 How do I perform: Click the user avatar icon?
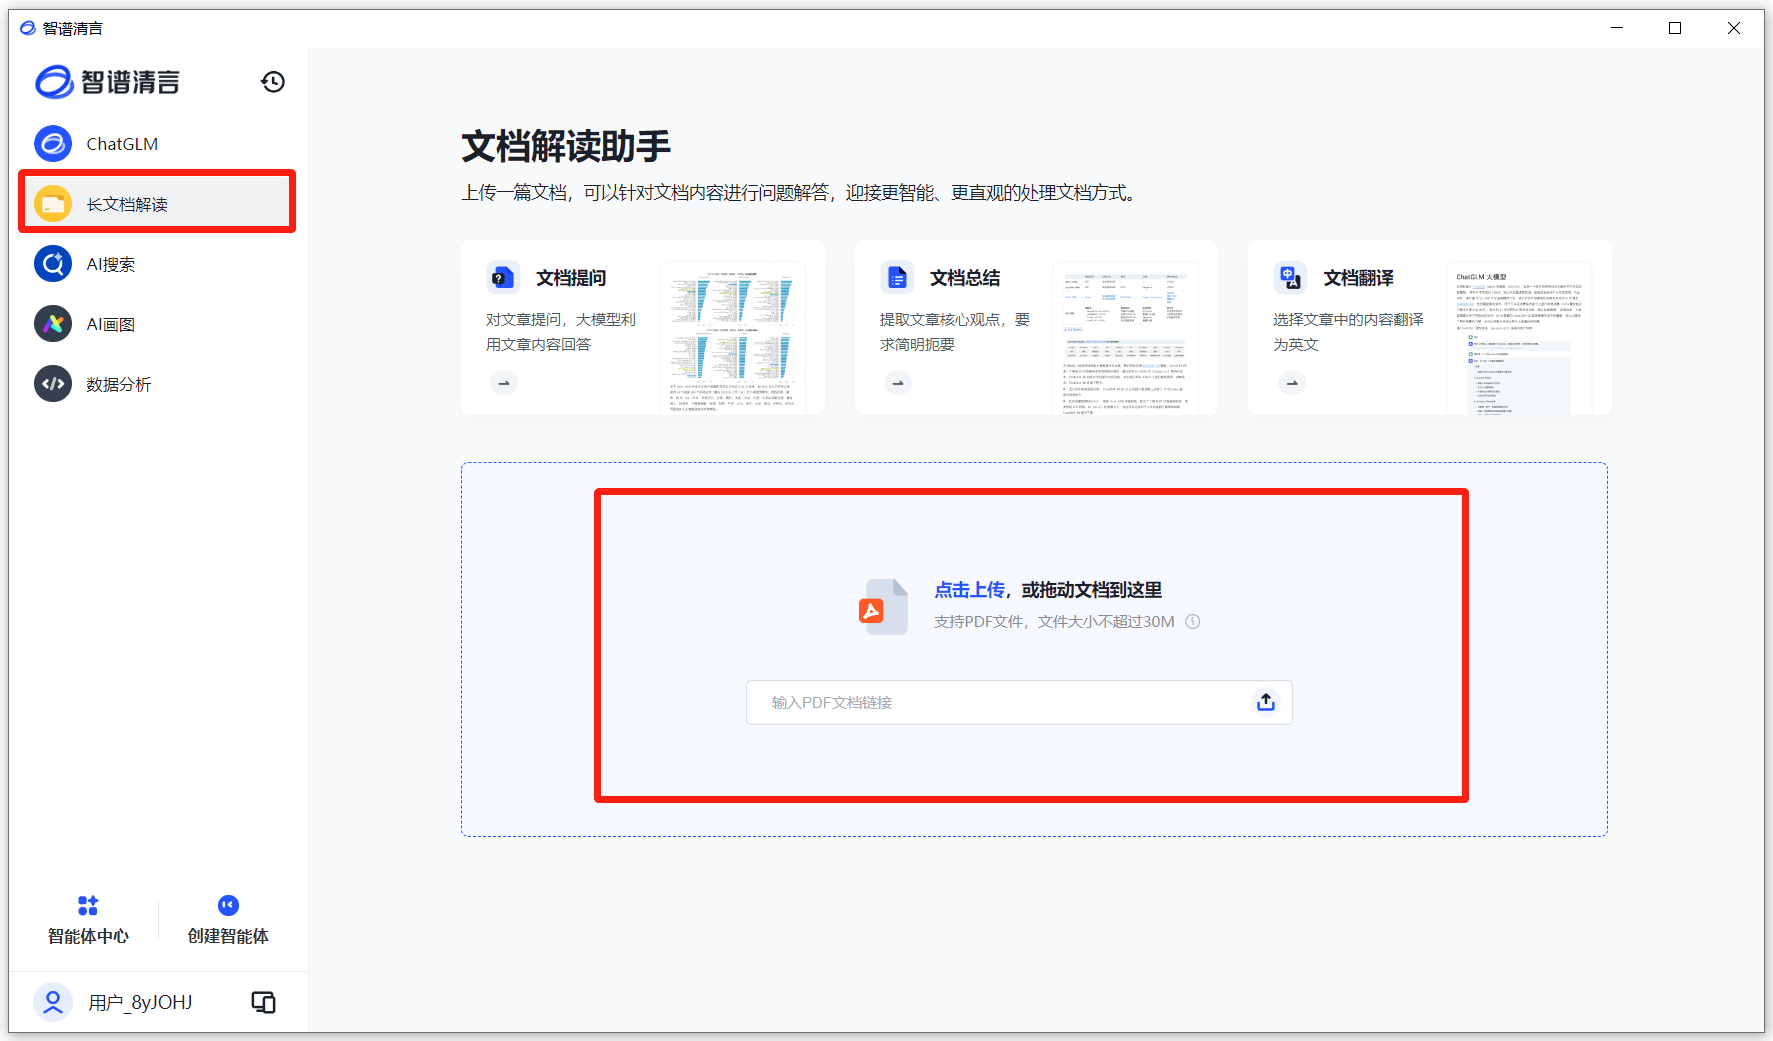(53, 1002)
